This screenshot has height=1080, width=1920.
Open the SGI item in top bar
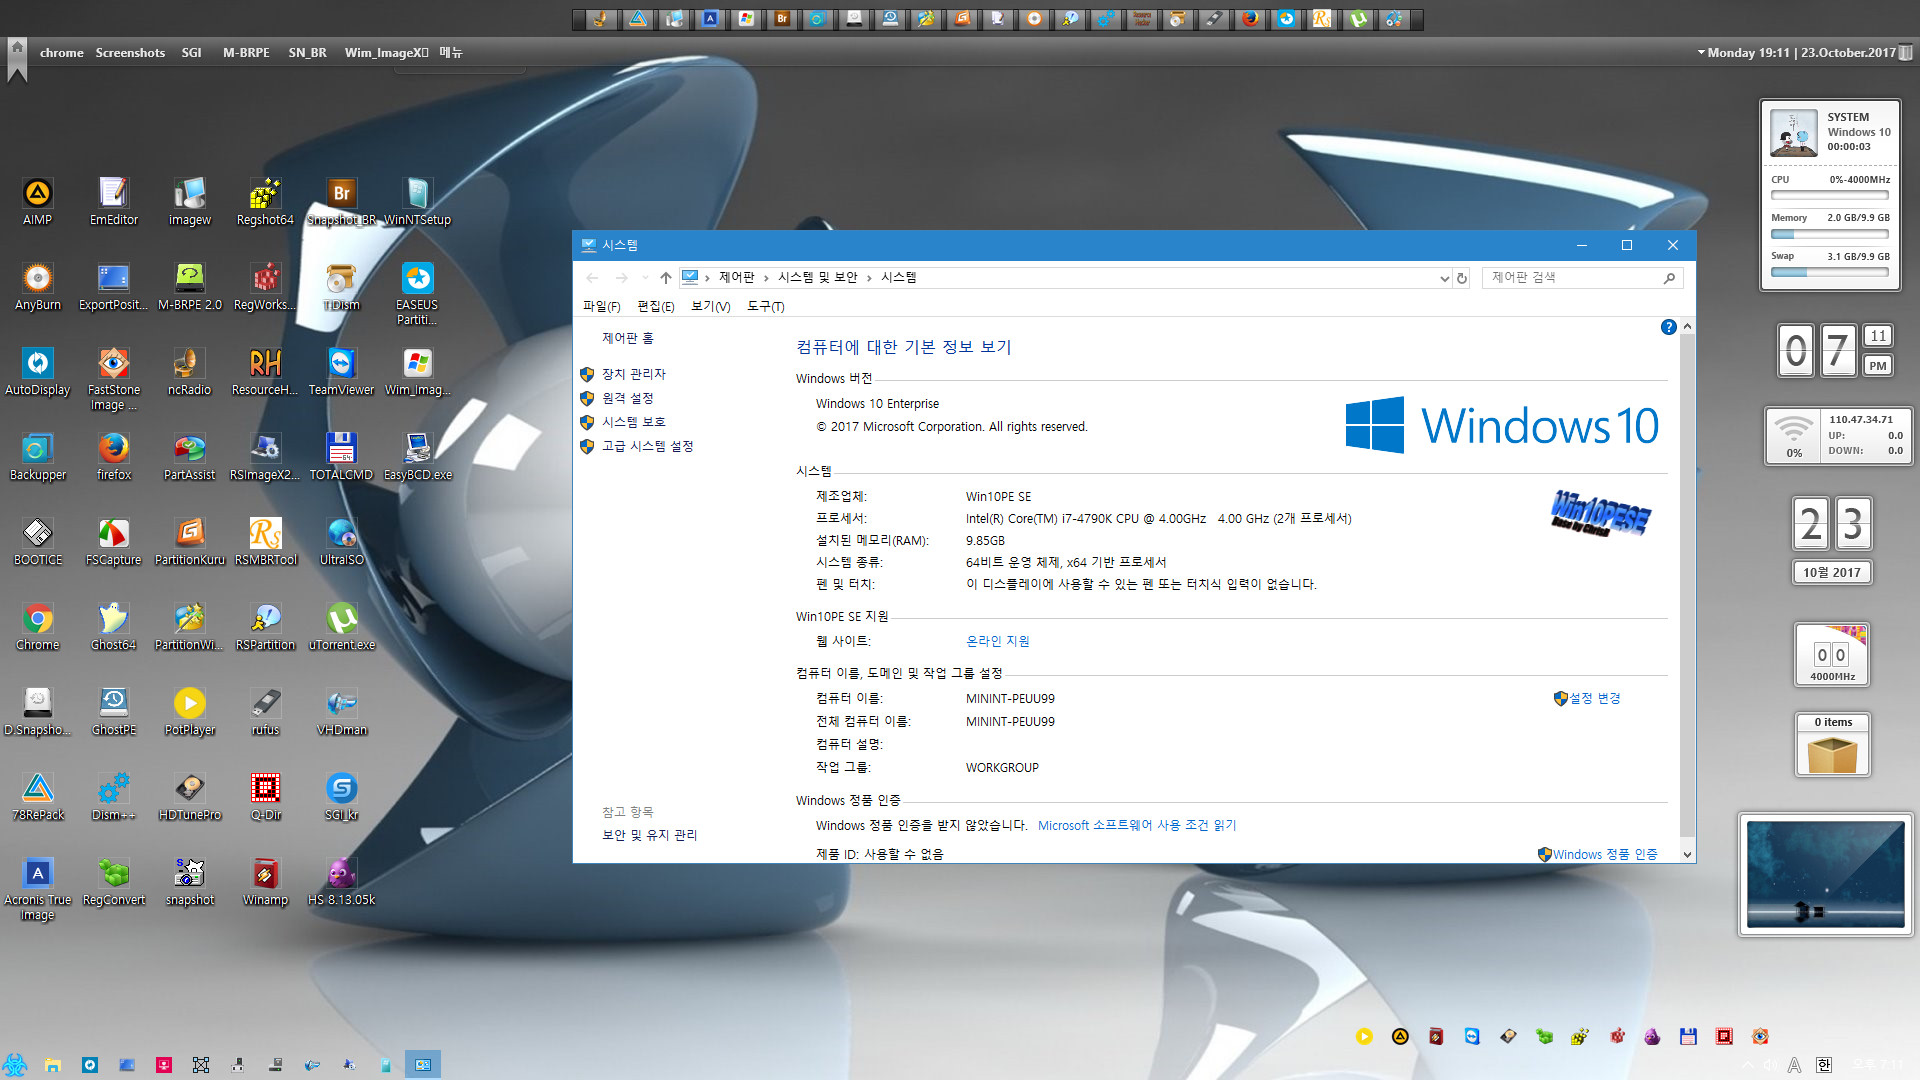coord(191,53)
